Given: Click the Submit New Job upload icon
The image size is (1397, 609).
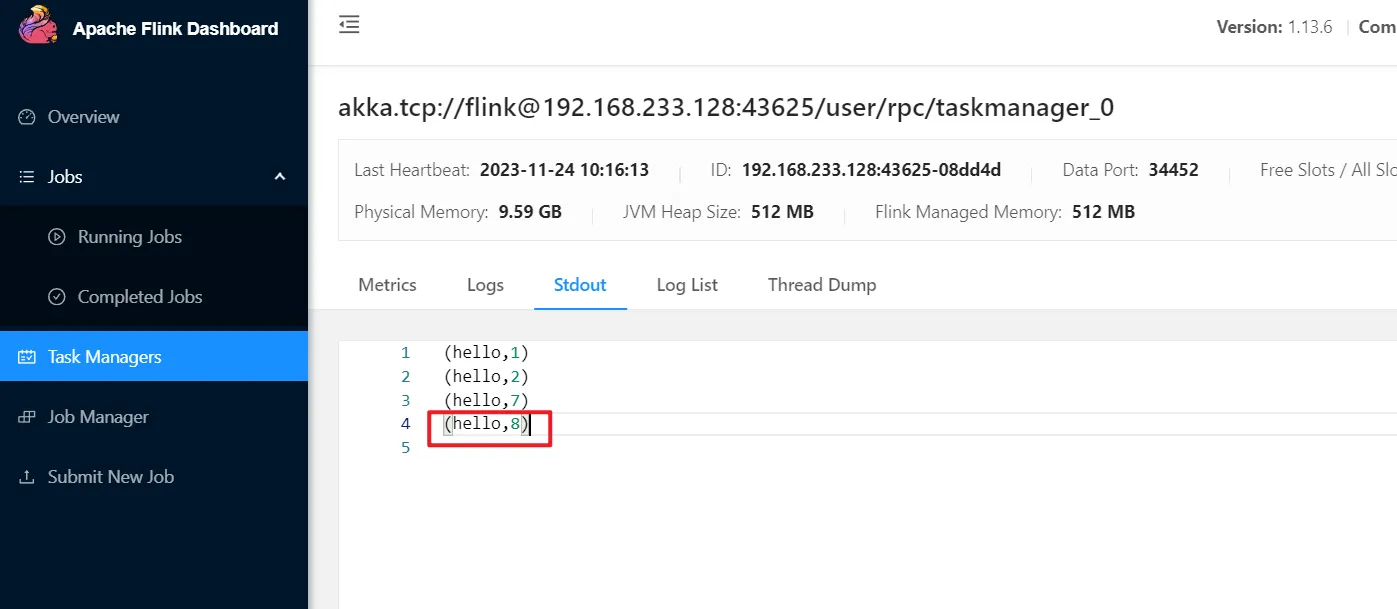Looking at the screenshot, I should tap(27, 477).
